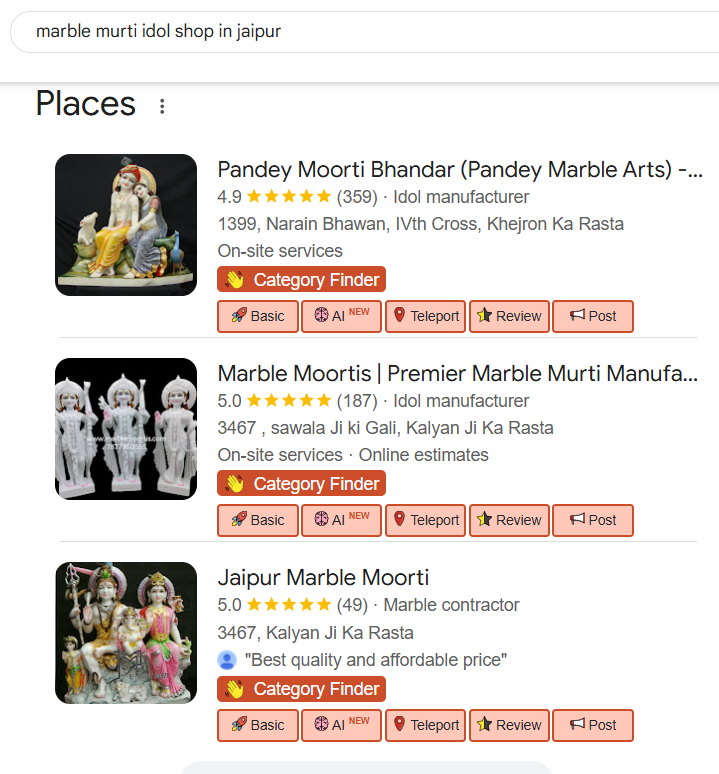719x774 pixels.
Task: Open Category Finder for Marble Moortis listing
Action: point(301,484)
